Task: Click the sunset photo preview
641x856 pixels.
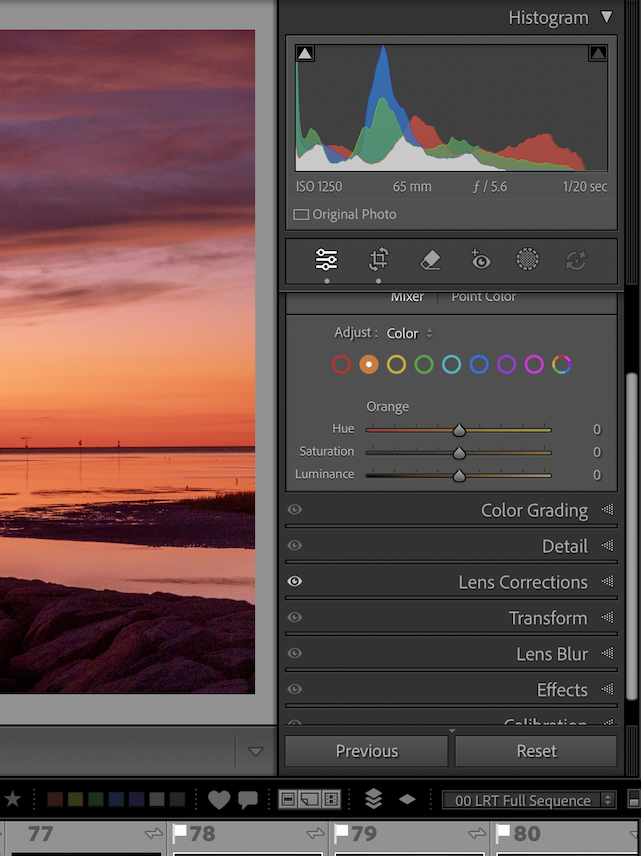Action: (x=127, y=362)
